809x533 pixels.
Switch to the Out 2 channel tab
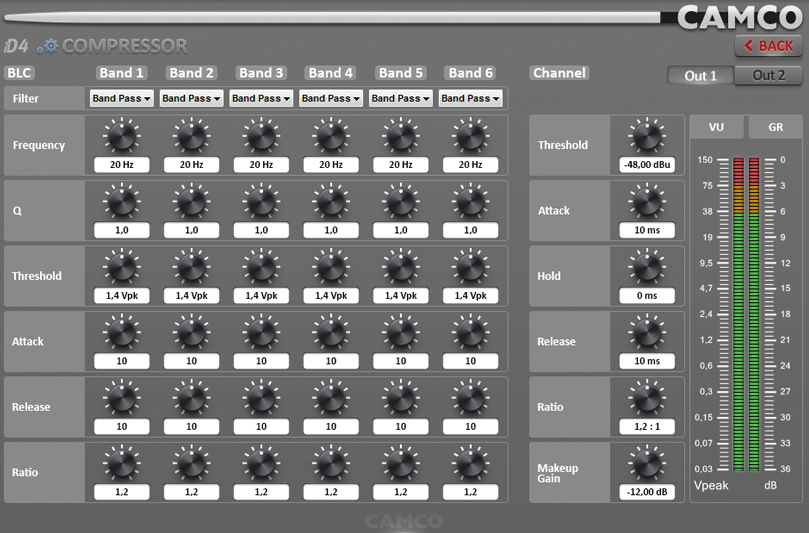pos(768,75)
